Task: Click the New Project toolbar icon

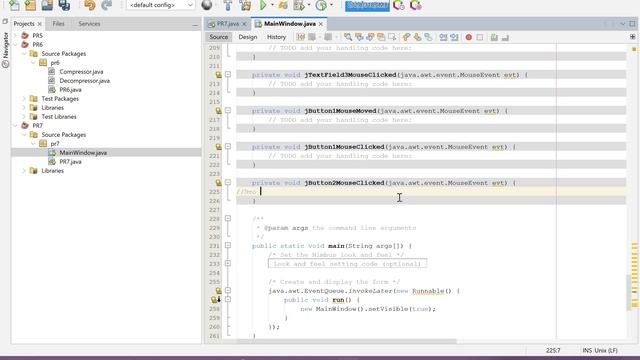Action: pos(30,5)
